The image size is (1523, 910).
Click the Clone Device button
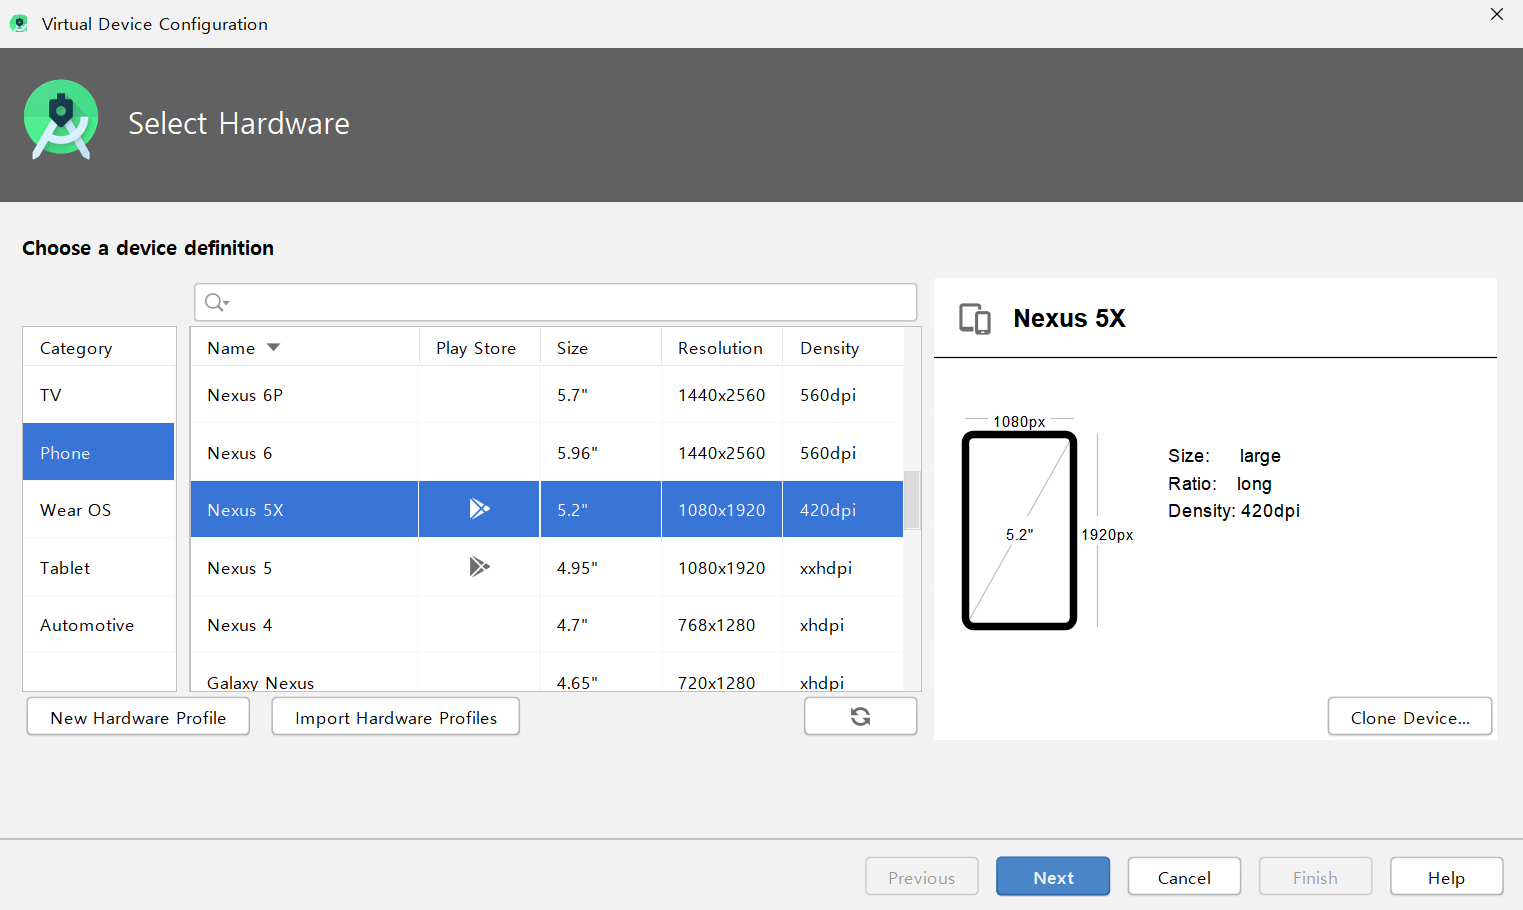click(1410, 717)
